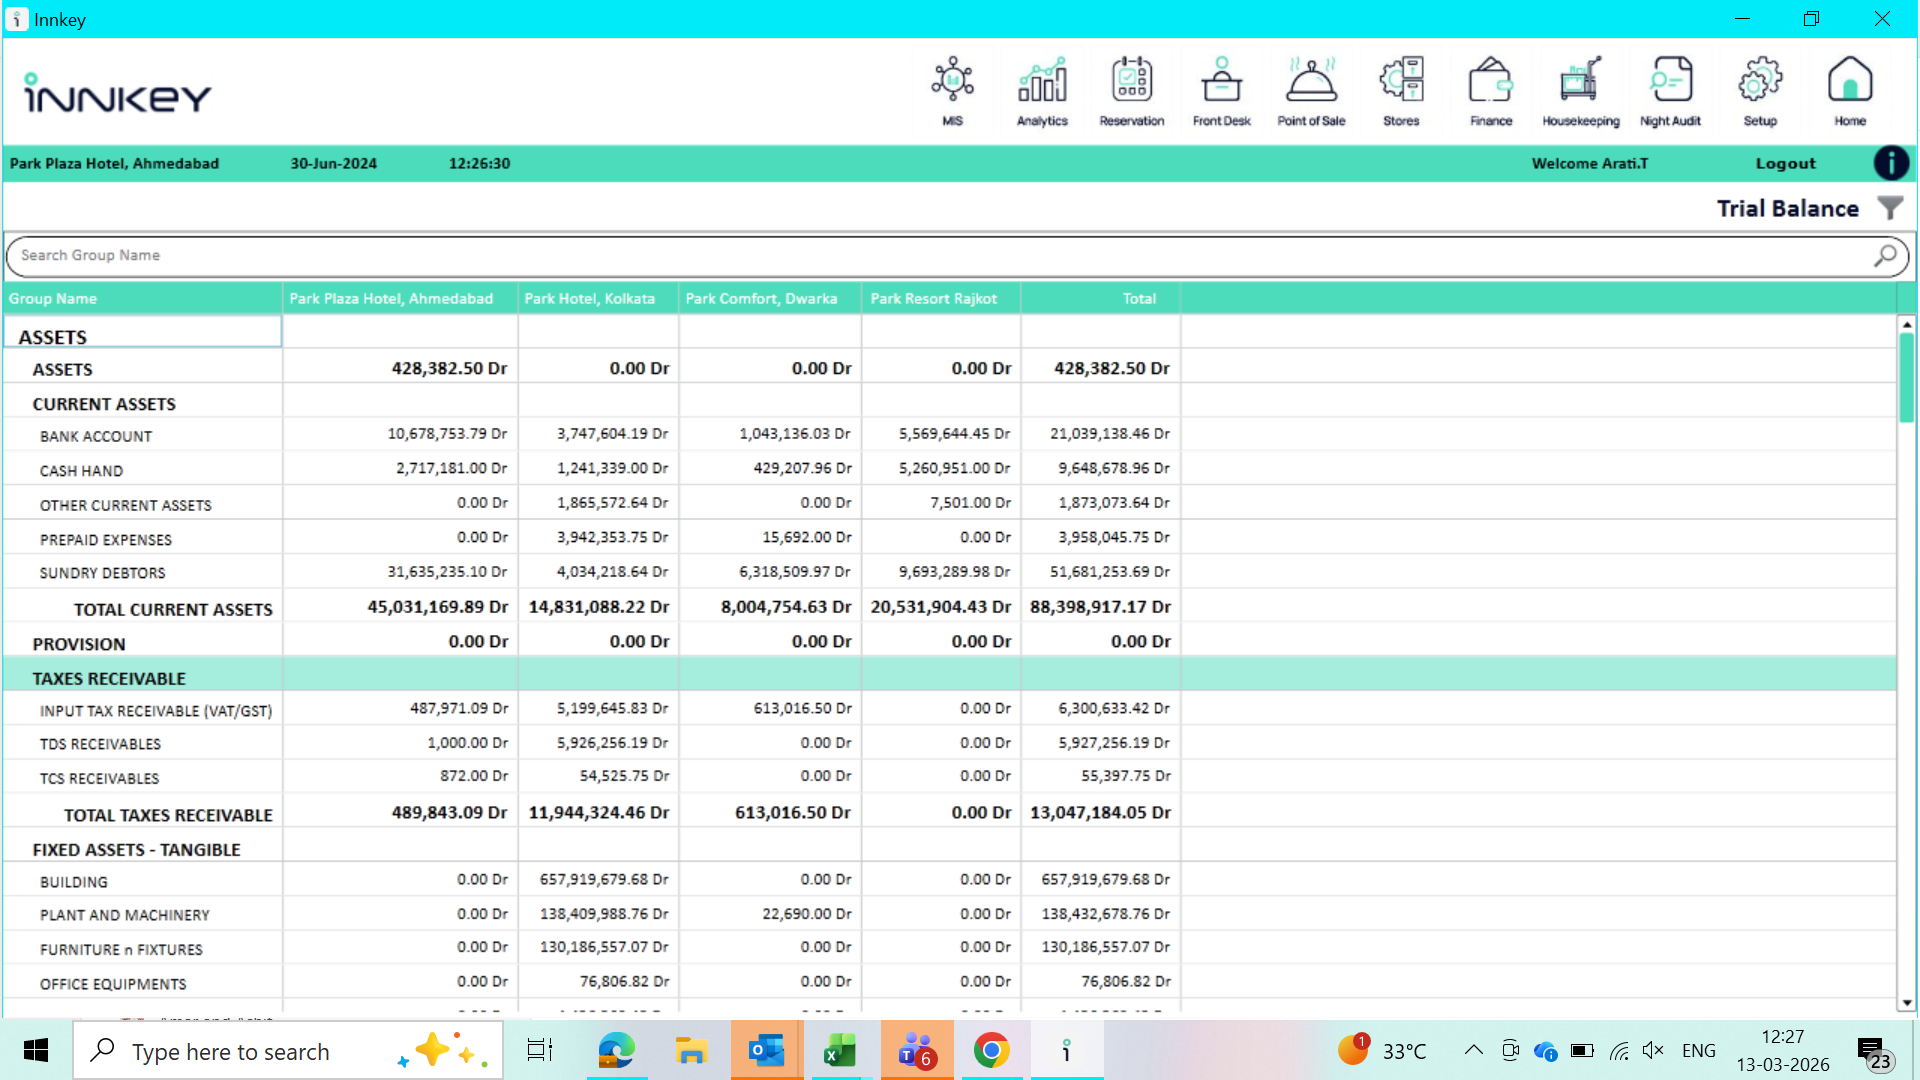Select FIXED ASSETS - TANGIBLE group

click(136, 850)
